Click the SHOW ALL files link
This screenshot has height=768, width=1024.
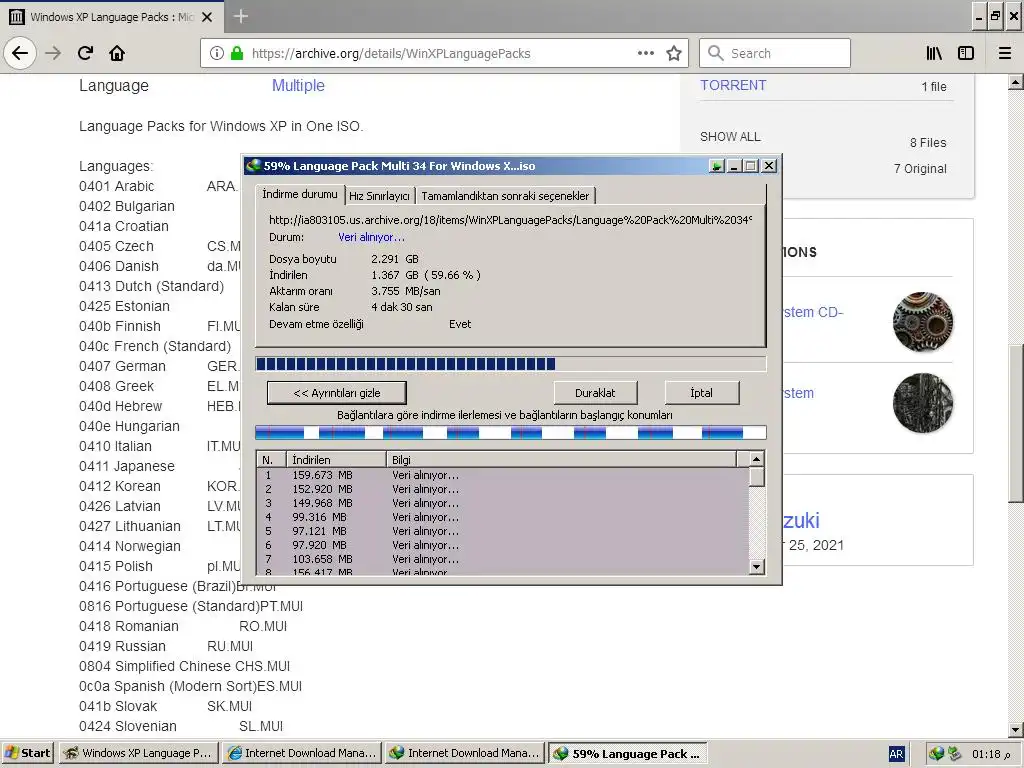(x=730, y=136)
